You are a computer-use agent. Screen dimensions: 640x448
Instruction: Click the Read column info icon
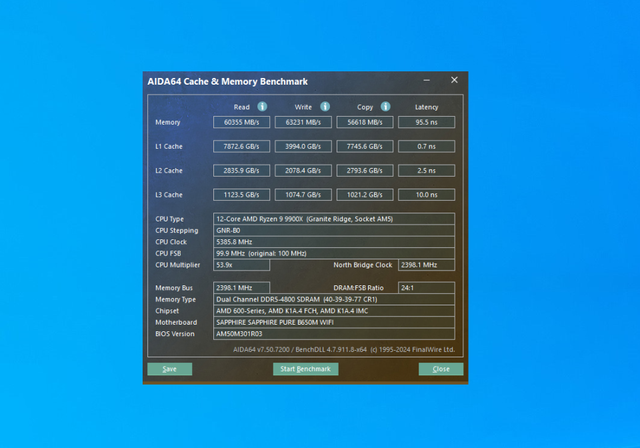pyautogui.click(x=262, y=106)
